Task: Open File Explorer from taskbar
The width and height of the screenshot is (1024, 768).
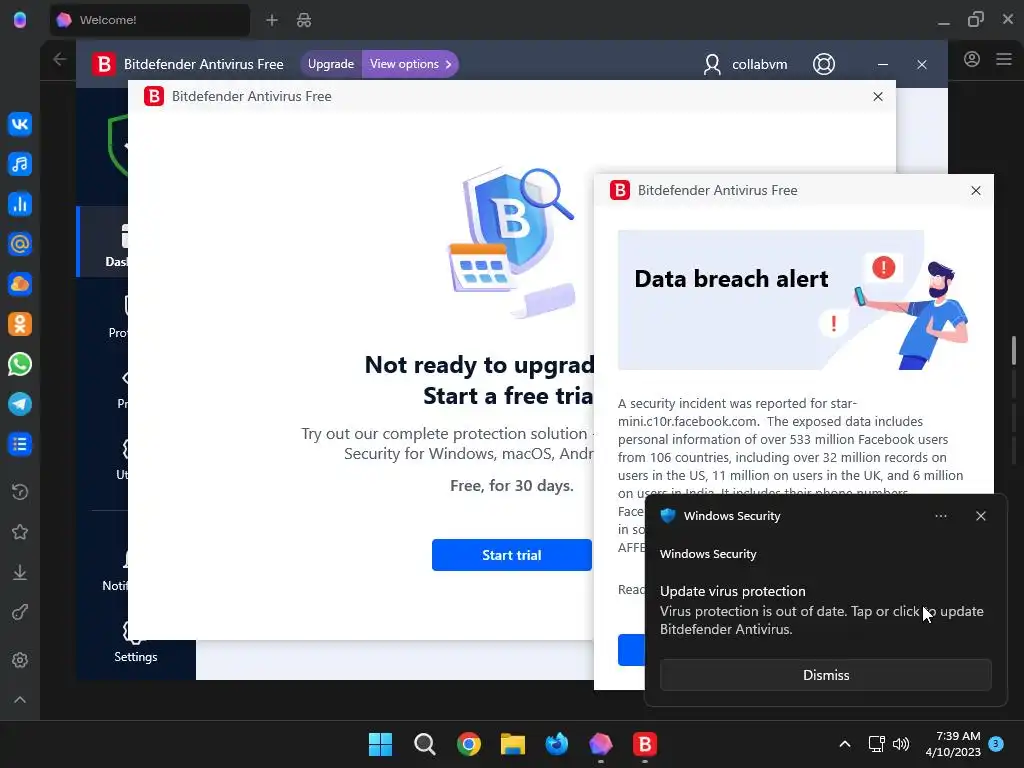Action: (513, 744)
